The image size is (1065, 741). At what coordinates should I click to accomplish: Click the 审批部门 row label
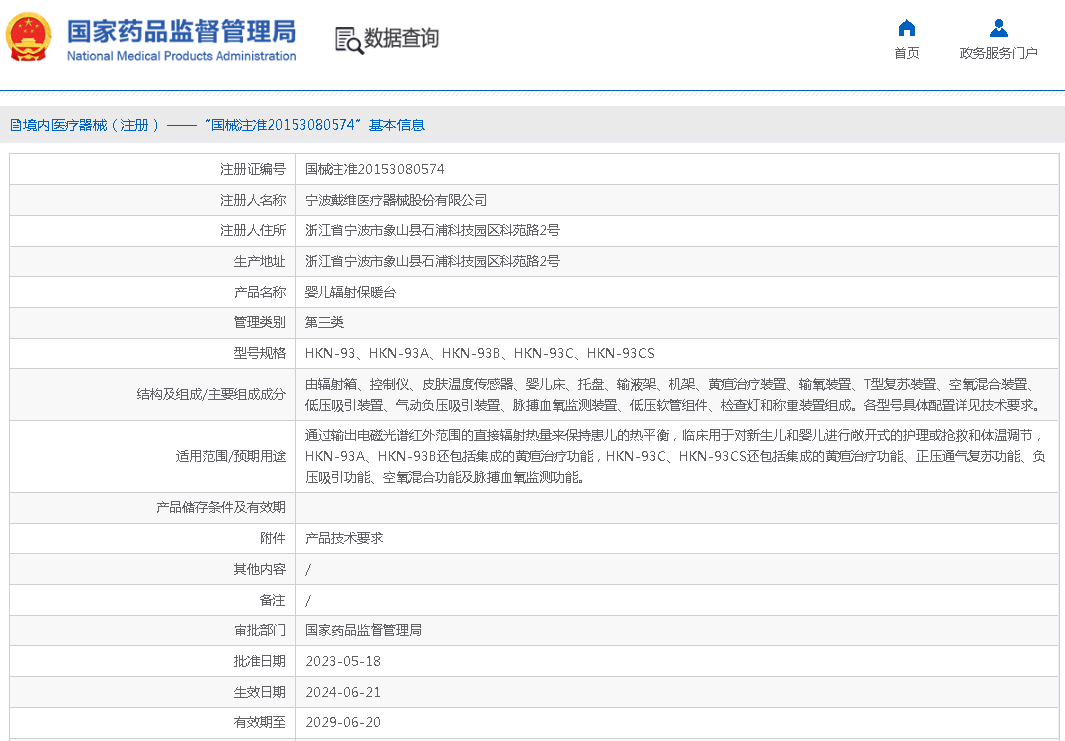click(x=259, y=630)
